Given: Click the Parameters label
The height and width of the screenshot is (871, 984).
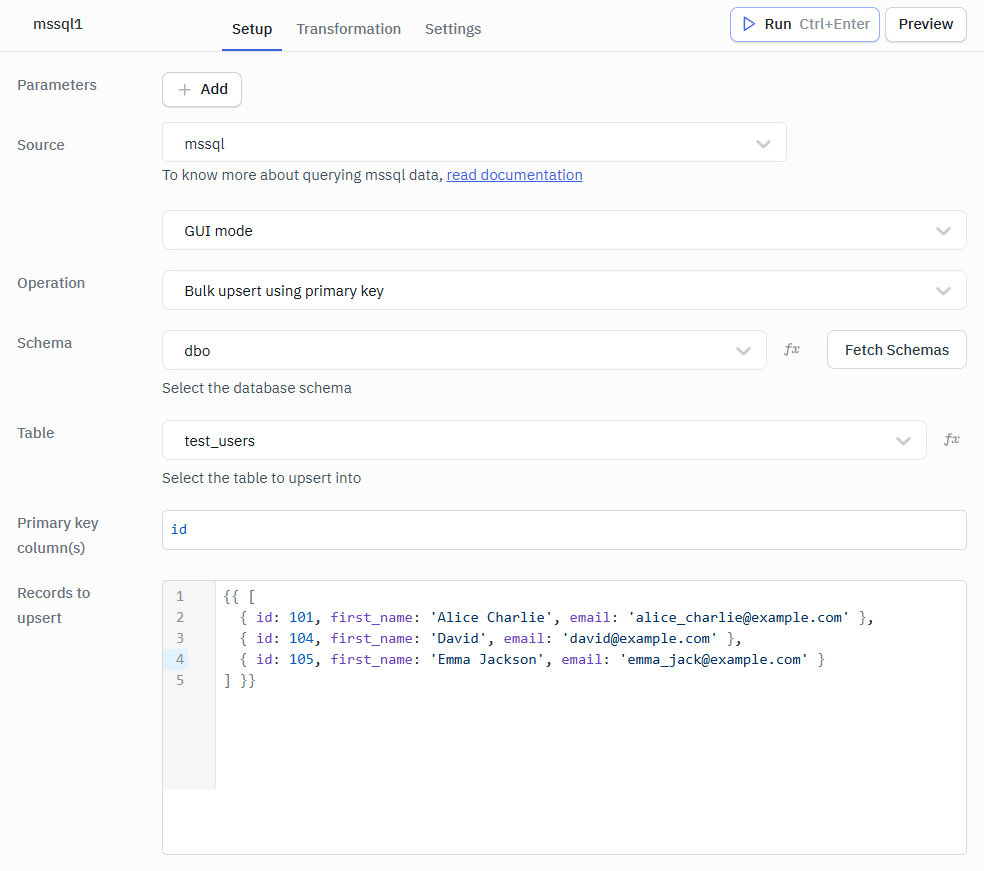Looking at the screenshot, I should (x=56, y=85).
